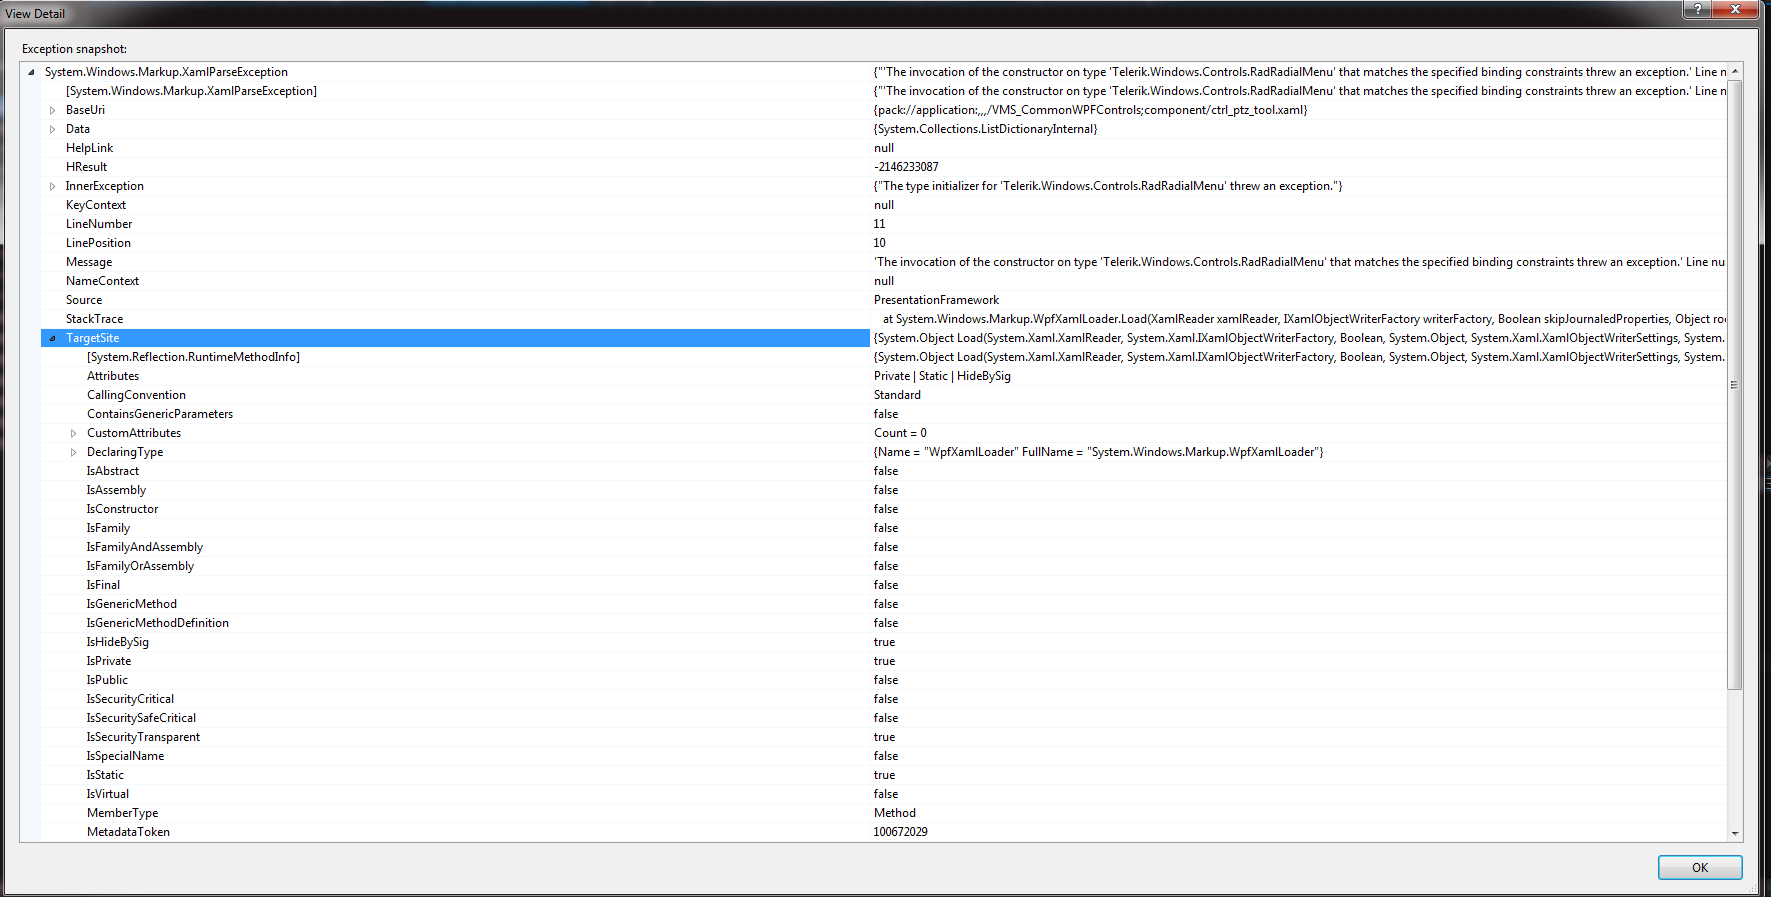The width and height of the screenshot is (1771, 897).
Task: Select the IsSecurityCritical row
Action: [884, 699]
